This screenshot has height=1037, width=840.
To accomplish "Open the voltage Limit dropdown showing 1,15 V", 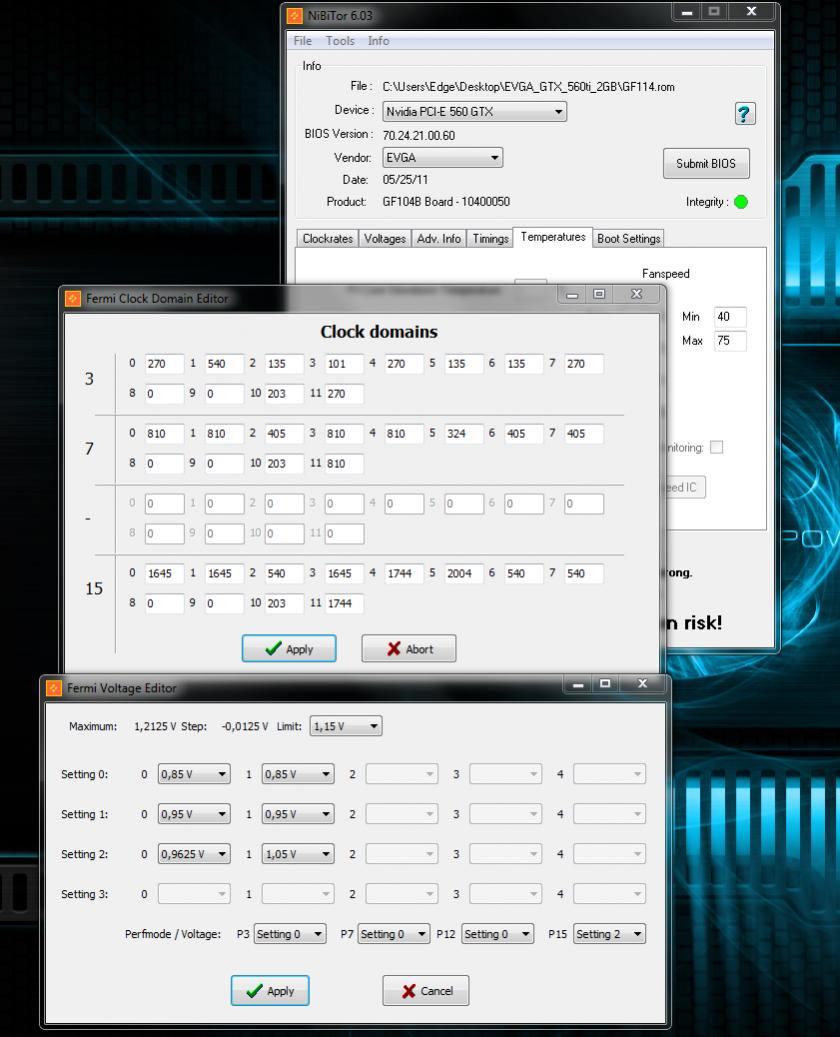I will pos(345,726).
